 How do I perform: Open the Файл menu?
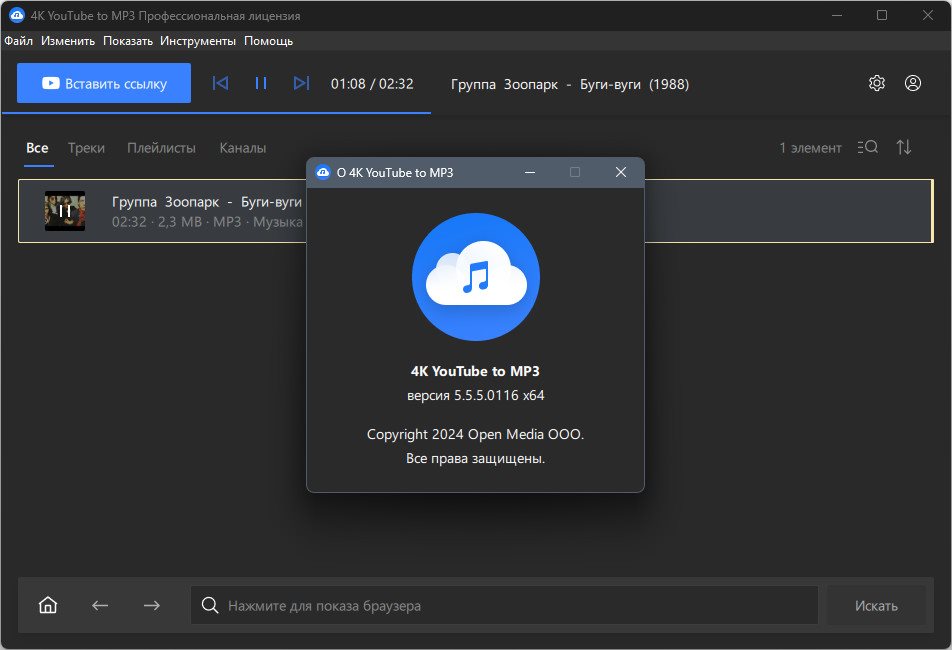pos(18,41)
